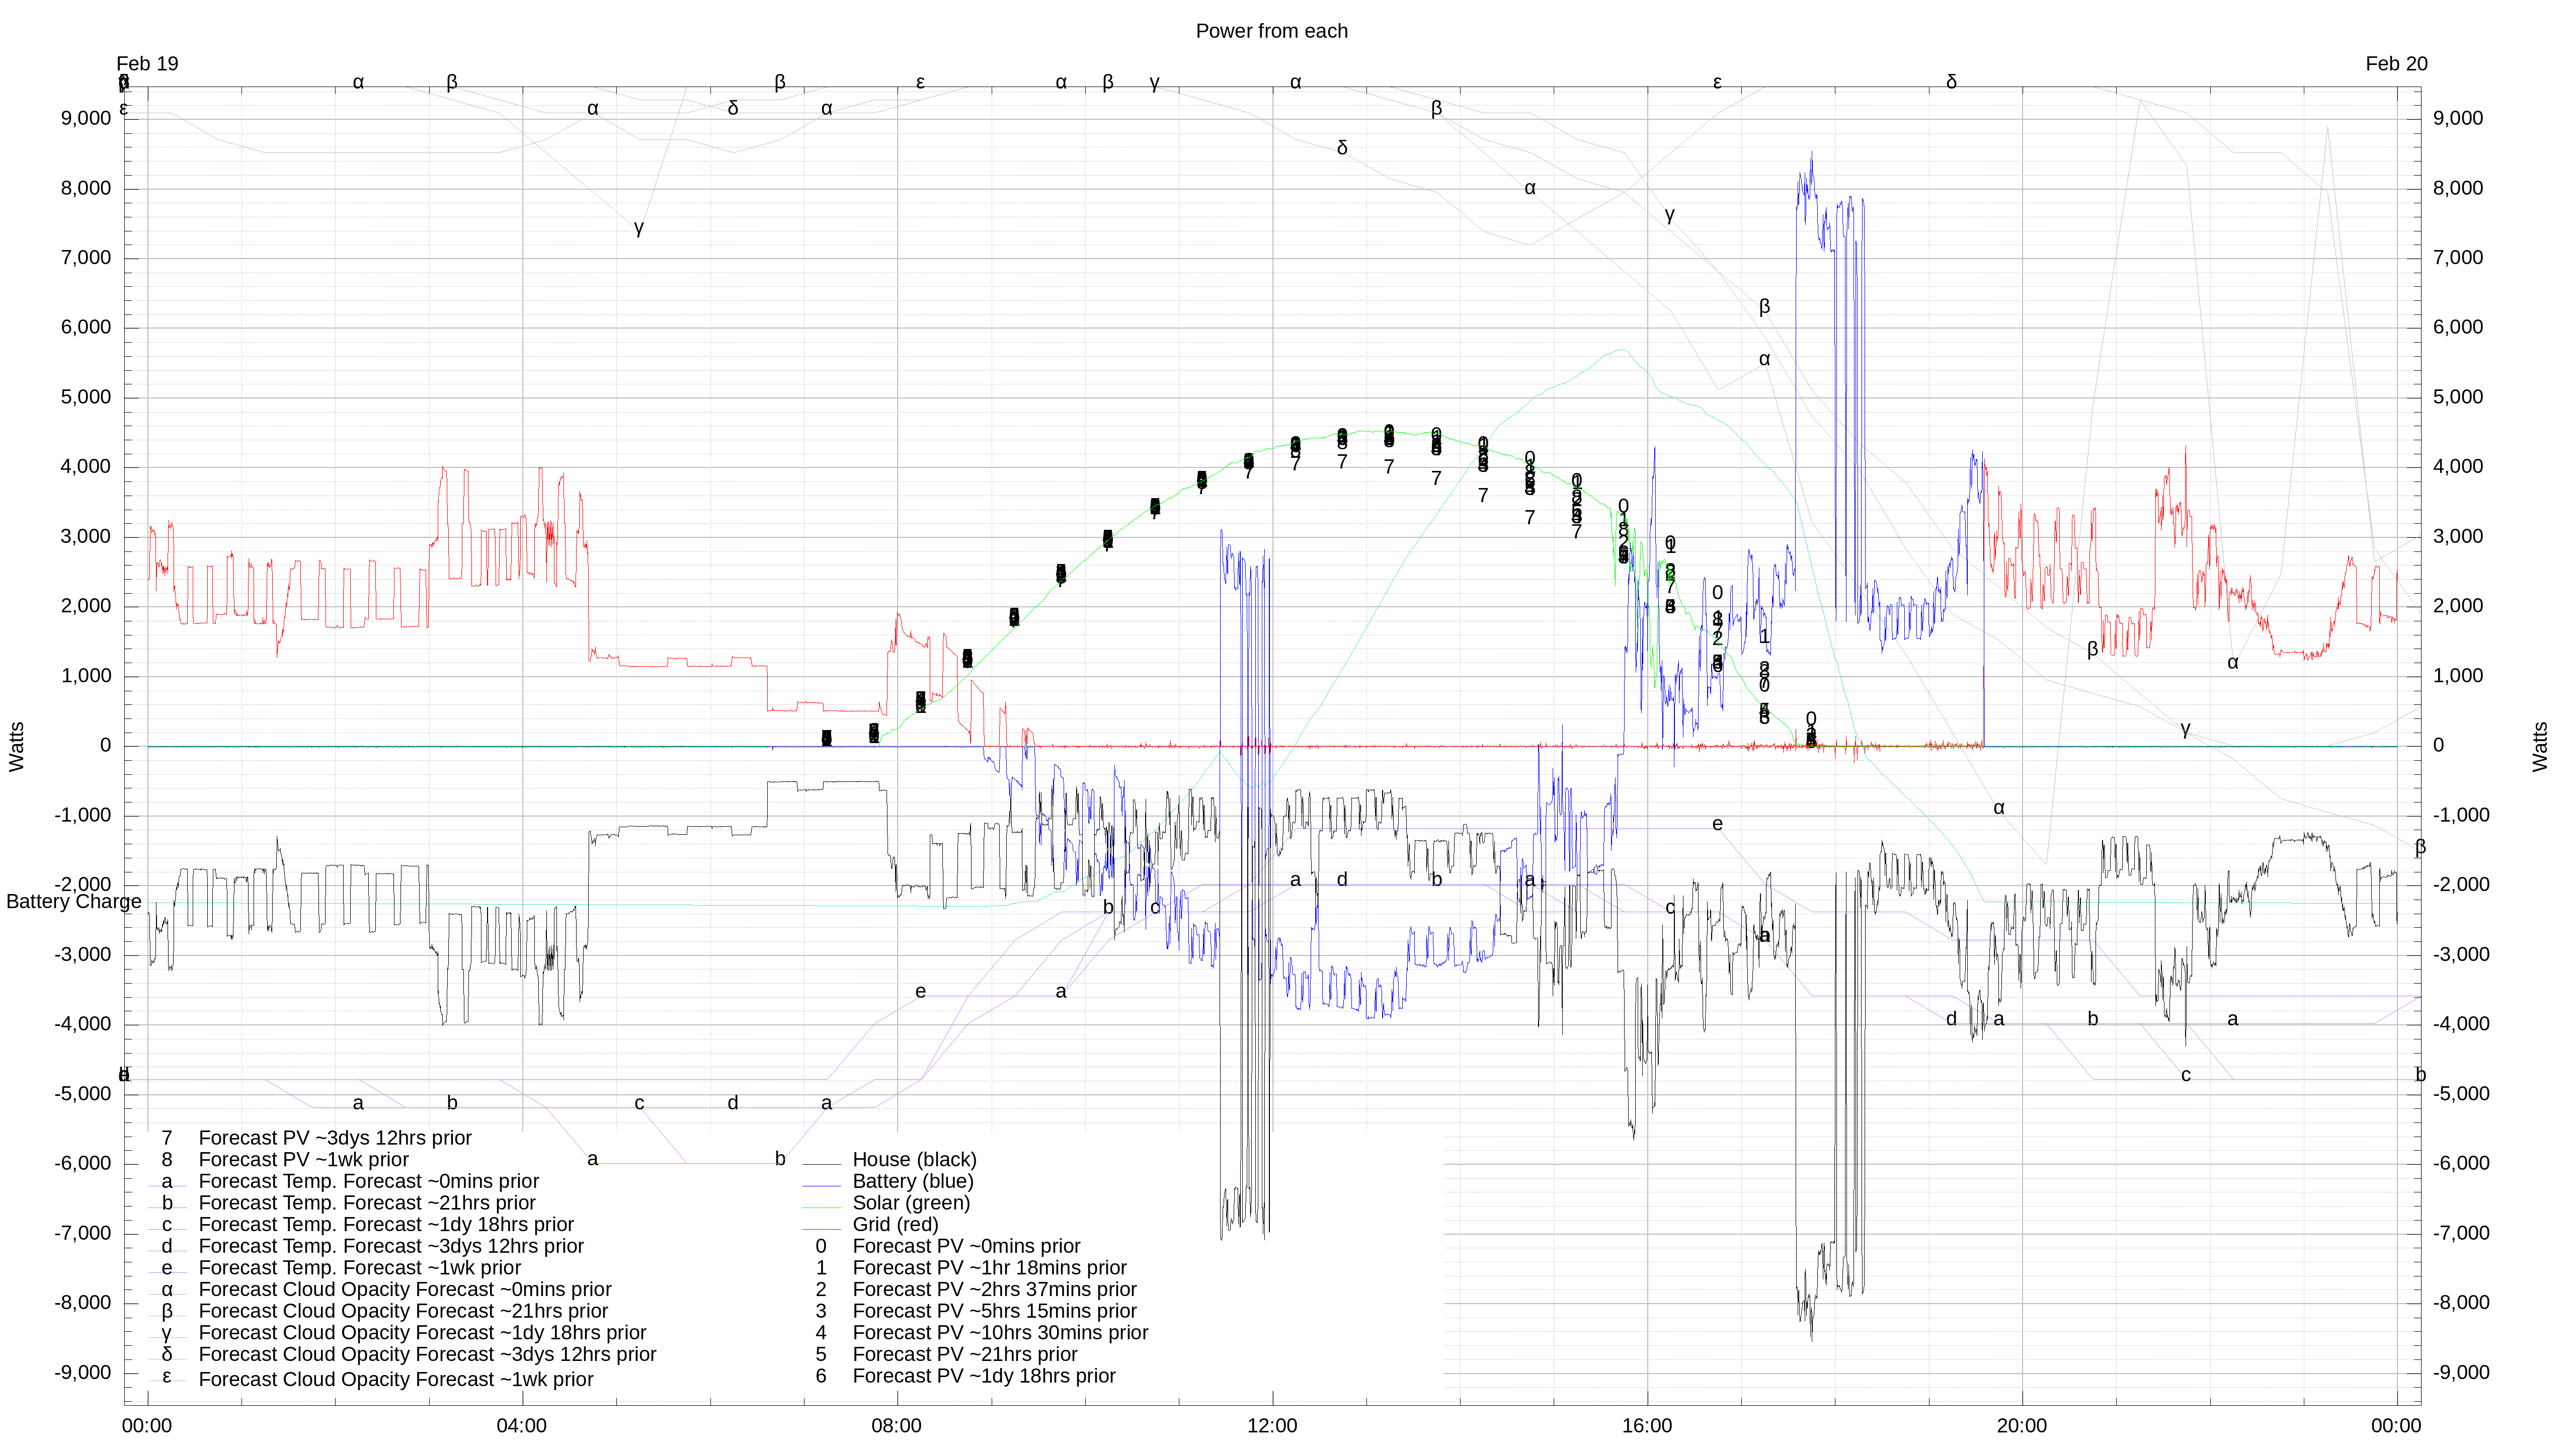Click the '04:00' time axis tick label
The width and height of the screenshot is (2576, 1449).
521,1426
